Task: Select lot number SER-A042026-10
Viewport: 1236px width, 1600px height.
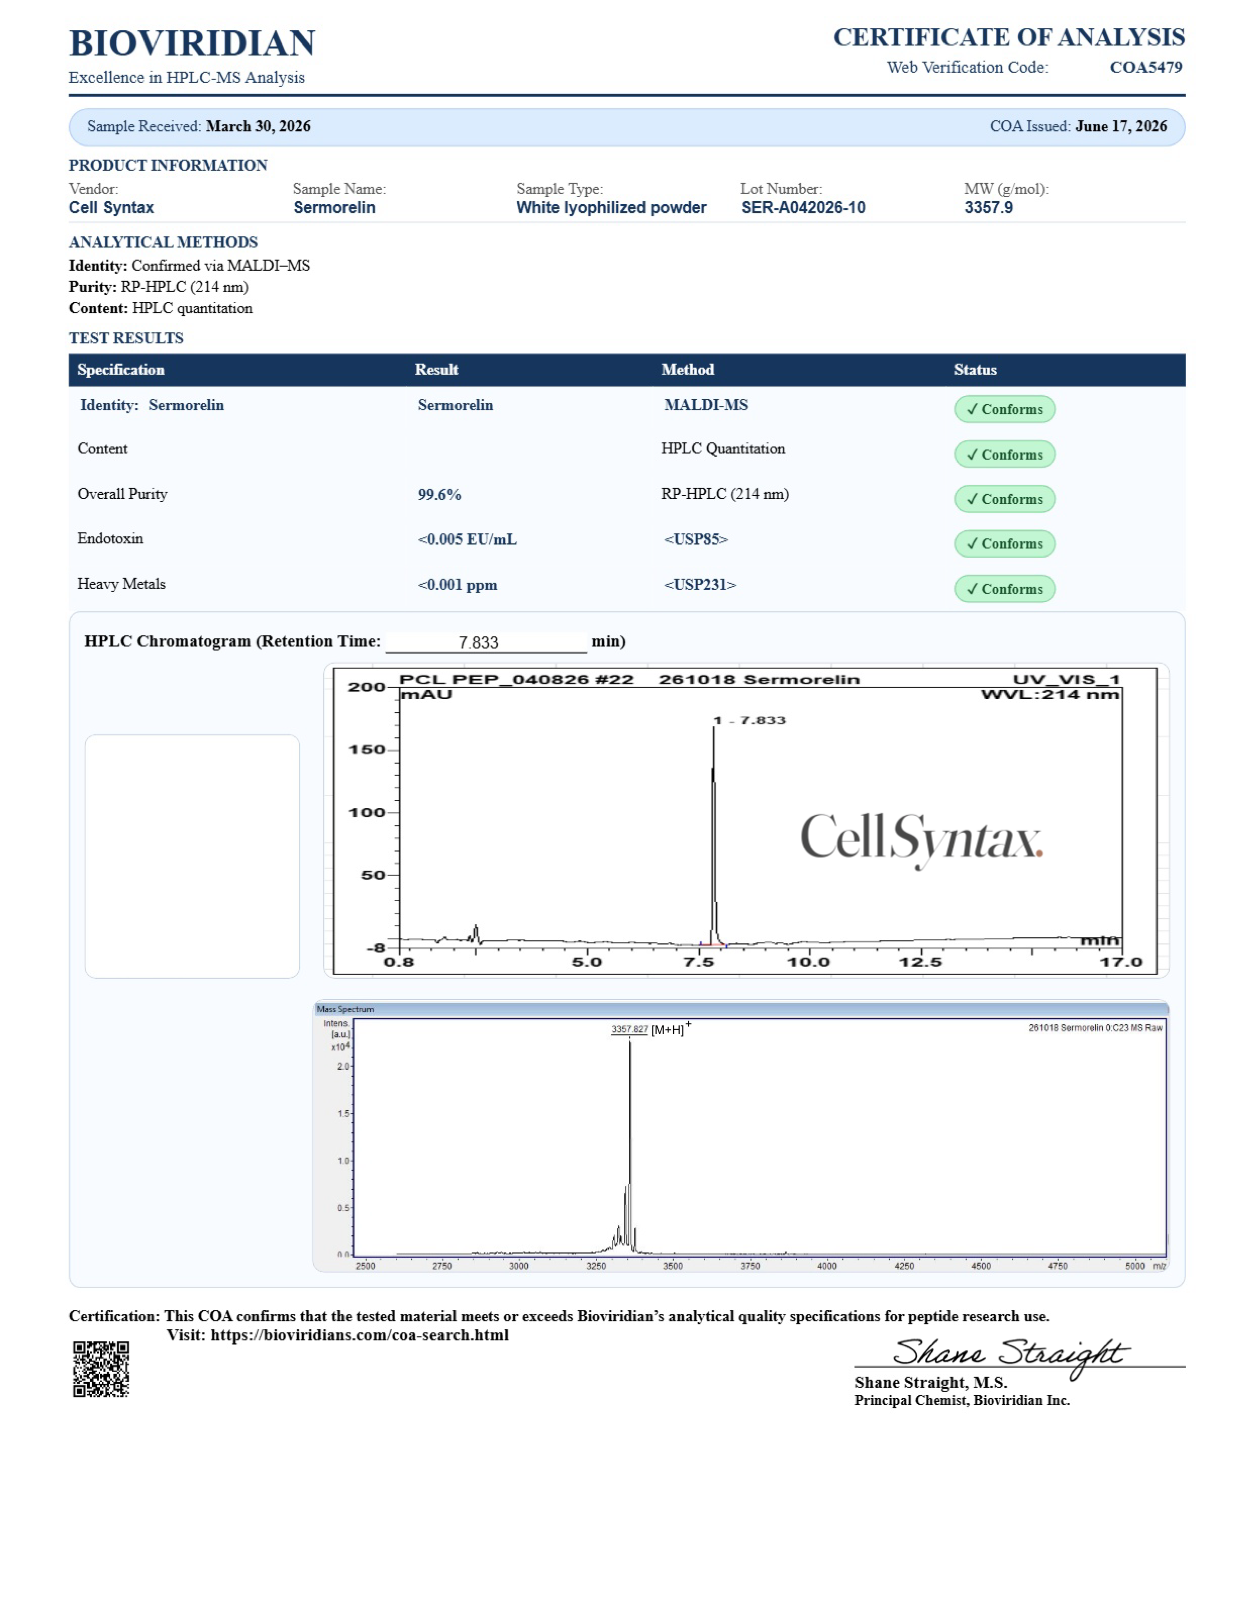Action: point(803,207)
